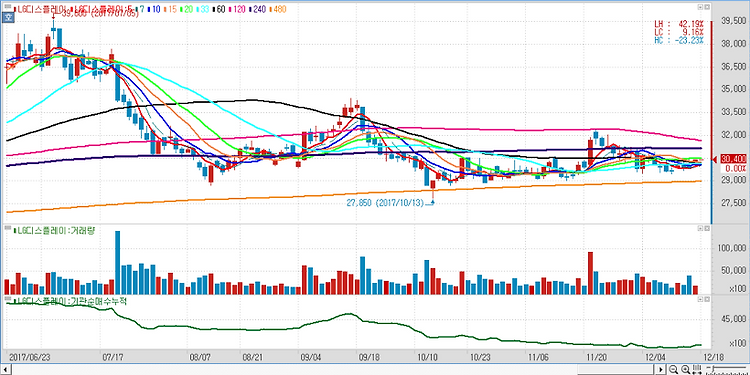Maximize the volume pane
This screenshot has width=750, height=375.
point(699,228)
